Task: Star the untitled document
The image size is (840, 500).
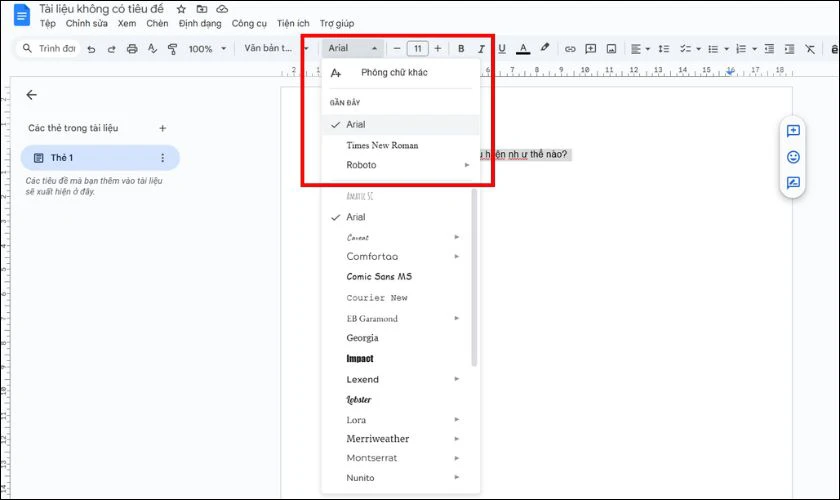Action: coord(181,9)
